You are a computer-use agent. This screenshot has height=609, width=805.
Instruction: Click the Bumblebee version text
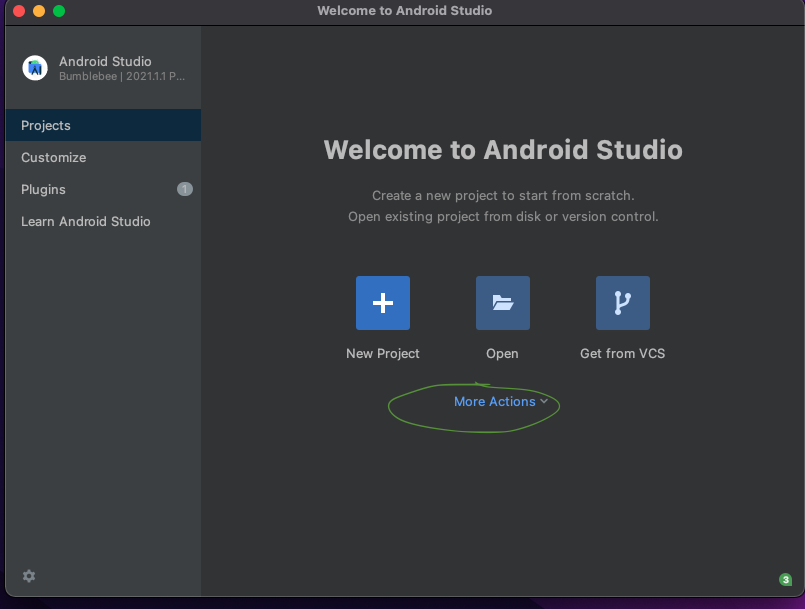pyautogui.click(x=122, y=77)
